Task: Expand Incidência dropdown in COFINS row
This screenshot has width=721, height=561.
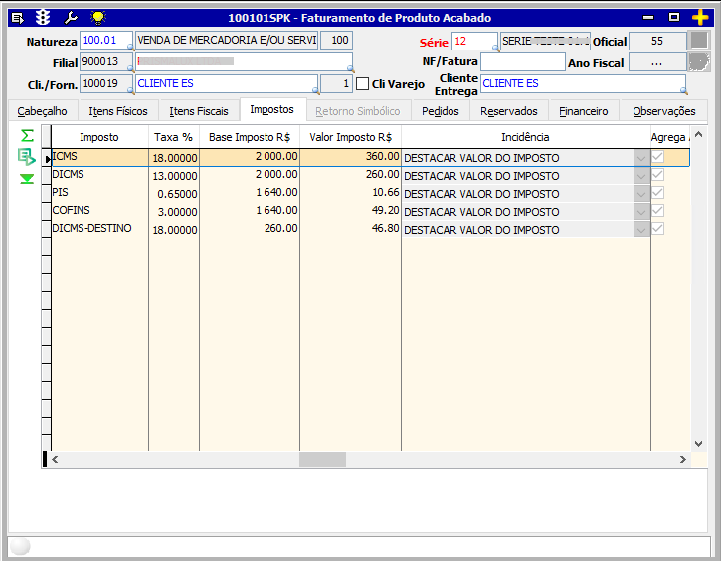Action: point(641,212)
